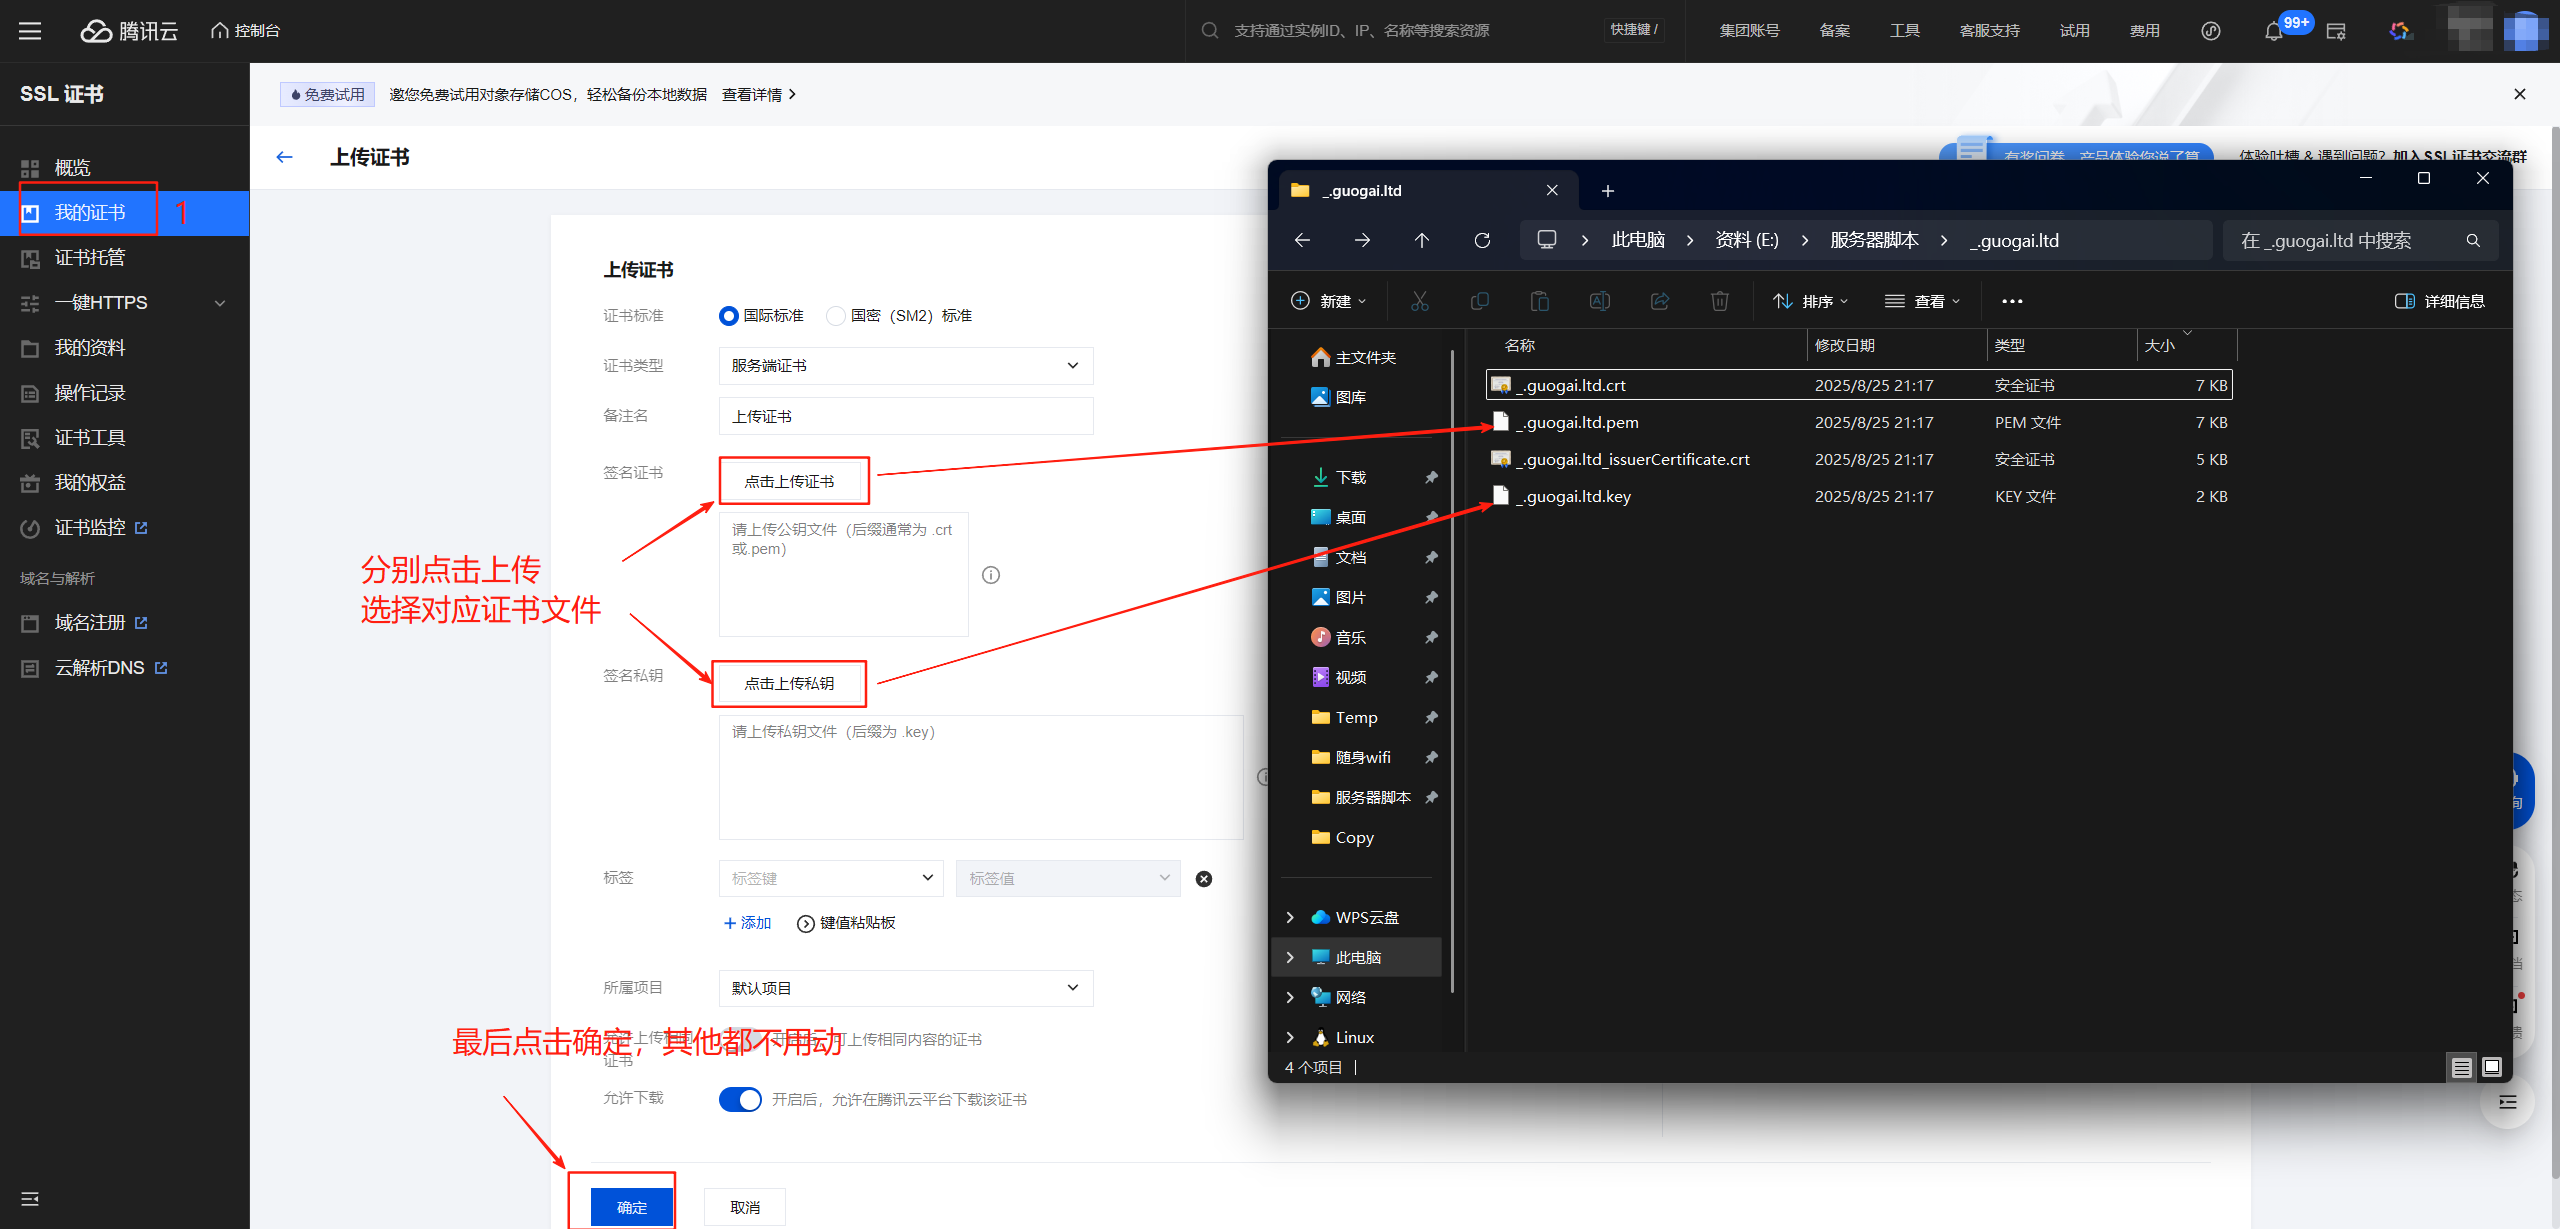Select 国密 (SM2) 标准 radio option
The image size is (2560, 1229).
click(836, 316)
